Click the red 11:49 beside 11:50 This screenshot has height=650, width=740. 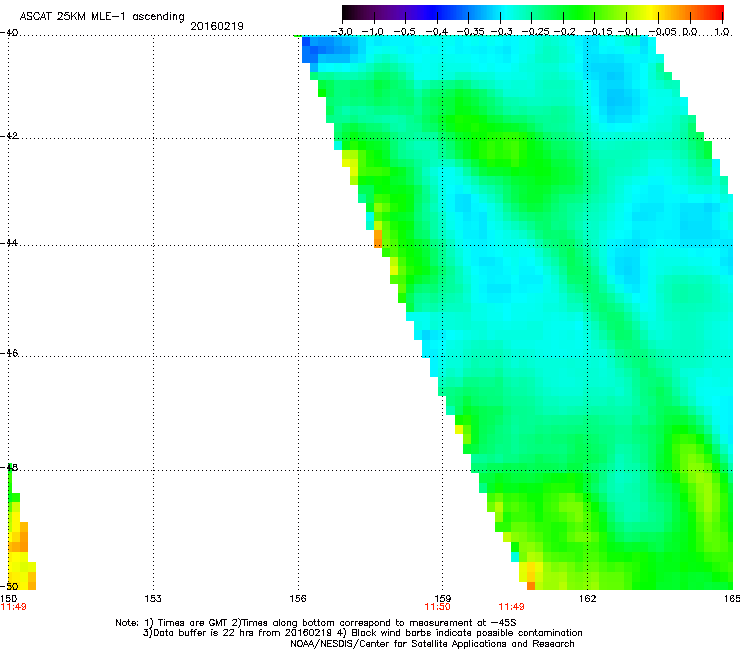[x=511, y=607]
